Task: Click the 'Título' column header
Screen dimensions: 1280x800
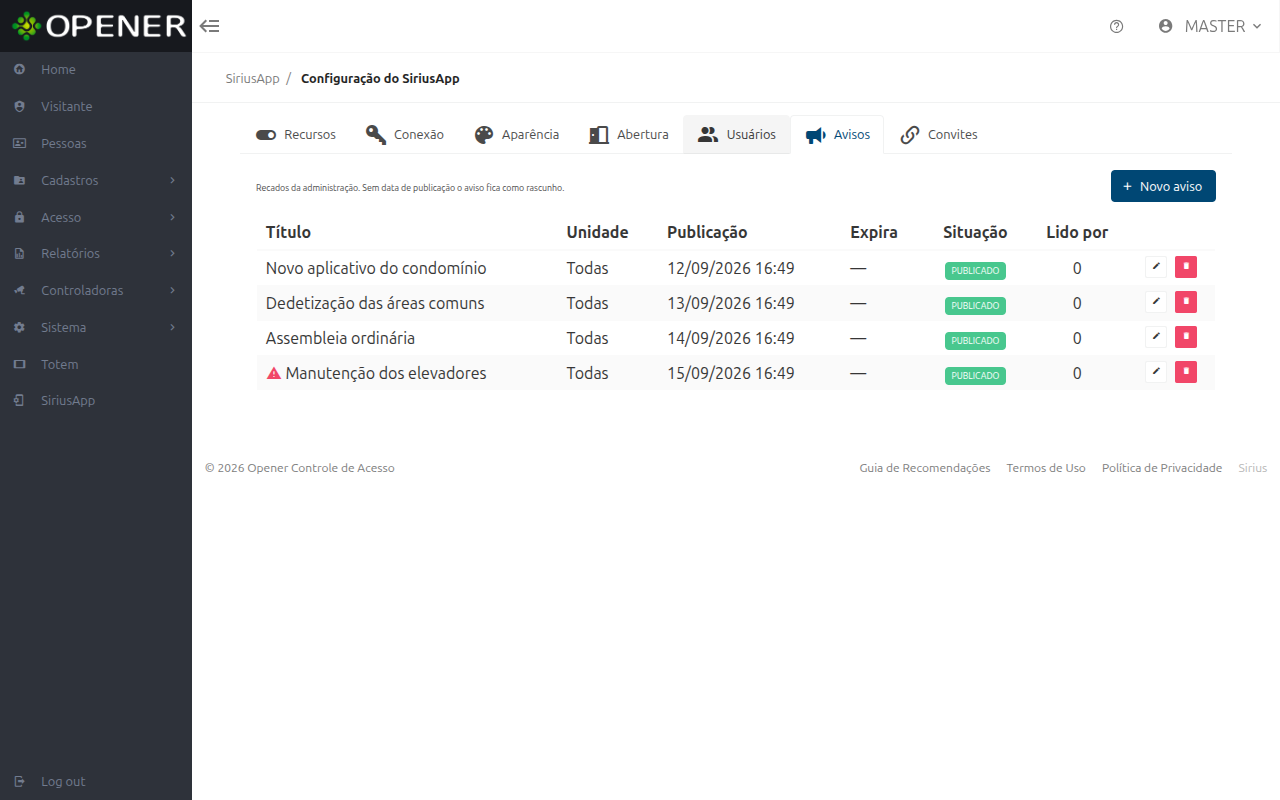Action: [x=288, y=232]
